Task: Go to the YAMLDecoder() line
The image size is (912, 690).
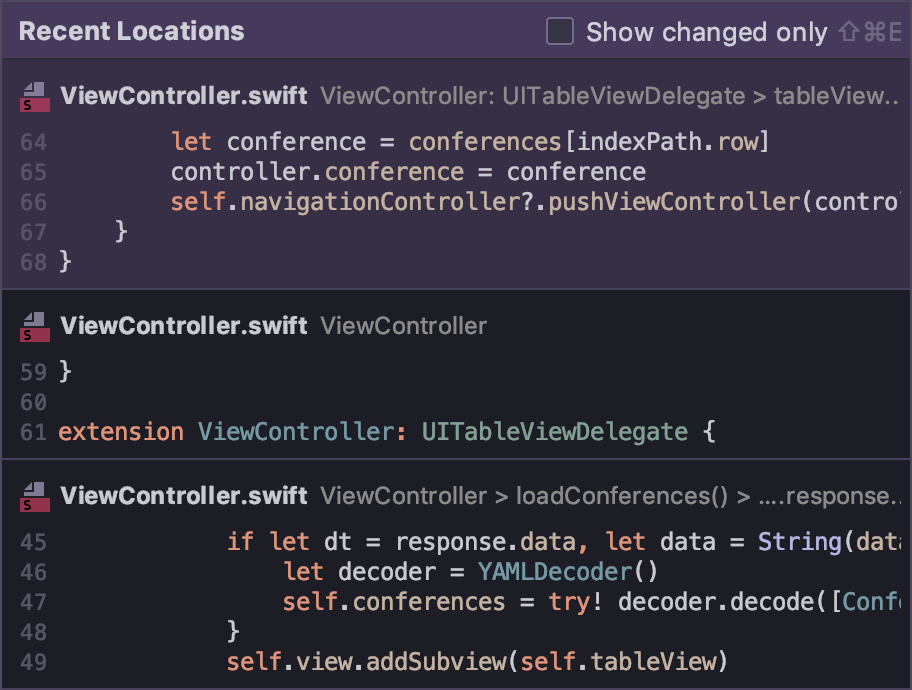Action: pos(470,572)
